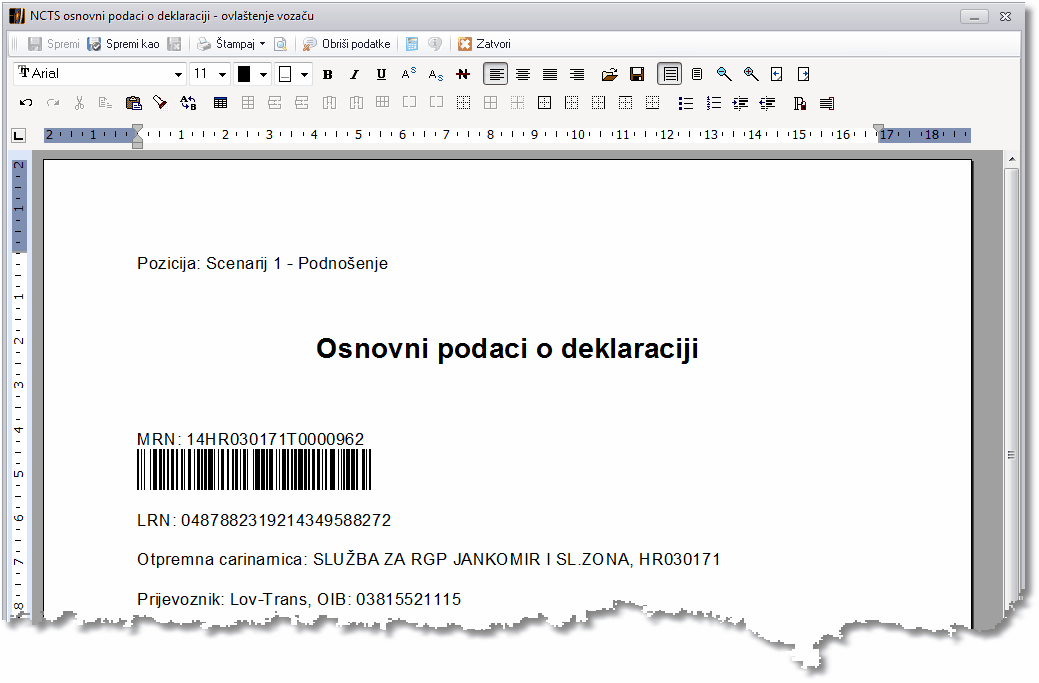
Task: Click the open file folder icon
Action: tap(610, 74)
